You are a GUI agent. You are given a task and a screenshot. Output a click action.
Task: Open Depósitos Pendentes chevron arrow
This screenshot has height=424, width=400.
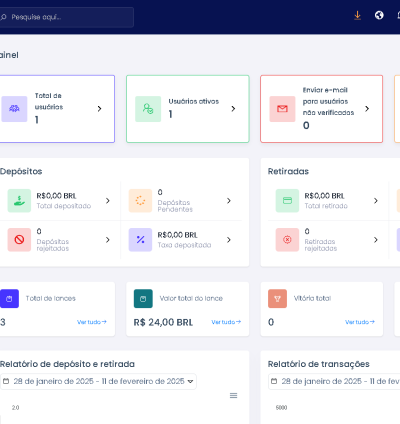pos(229,201)
